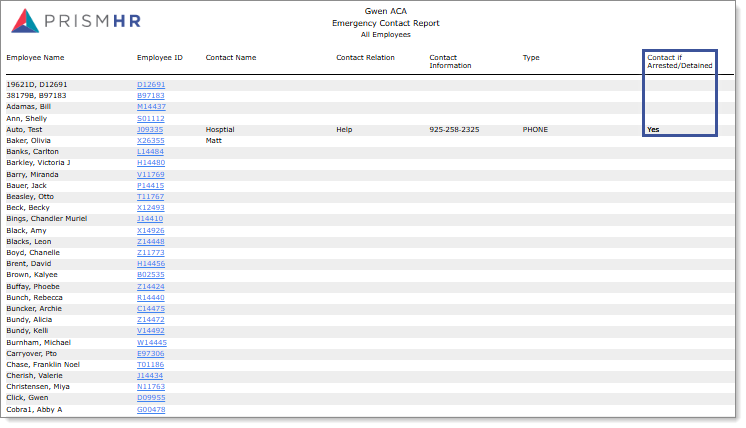Image resolution: width=746 pixels, height=428 pixels.
Task: Click Carlton Banks's ID L14484
Action: tap(150, 152)
